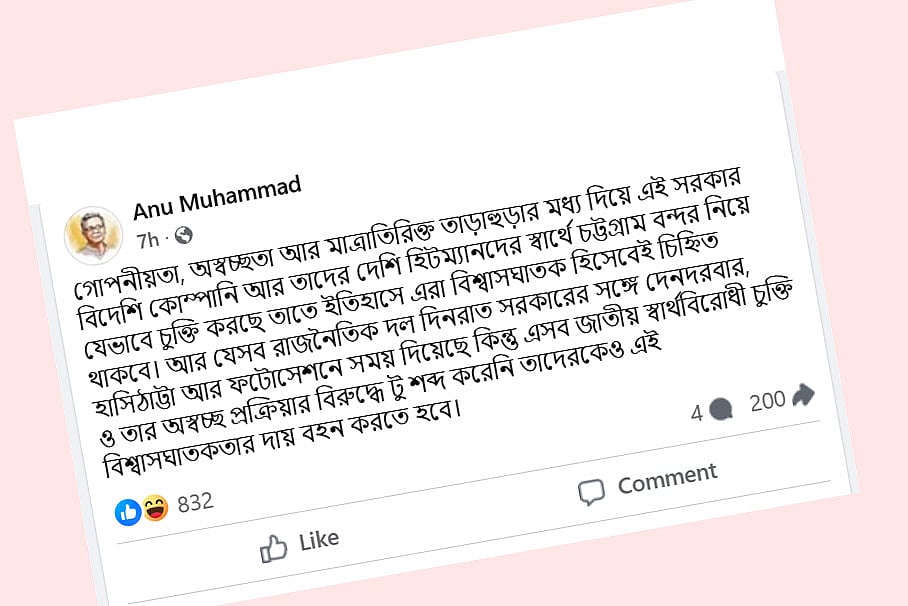Click the globe public privacy icon

[183, 236]
